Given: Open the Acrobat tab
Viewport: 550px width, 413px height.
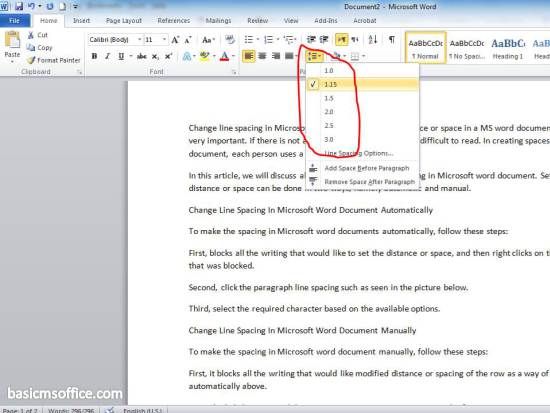Looking at the screenshot, I should (365, 21).
